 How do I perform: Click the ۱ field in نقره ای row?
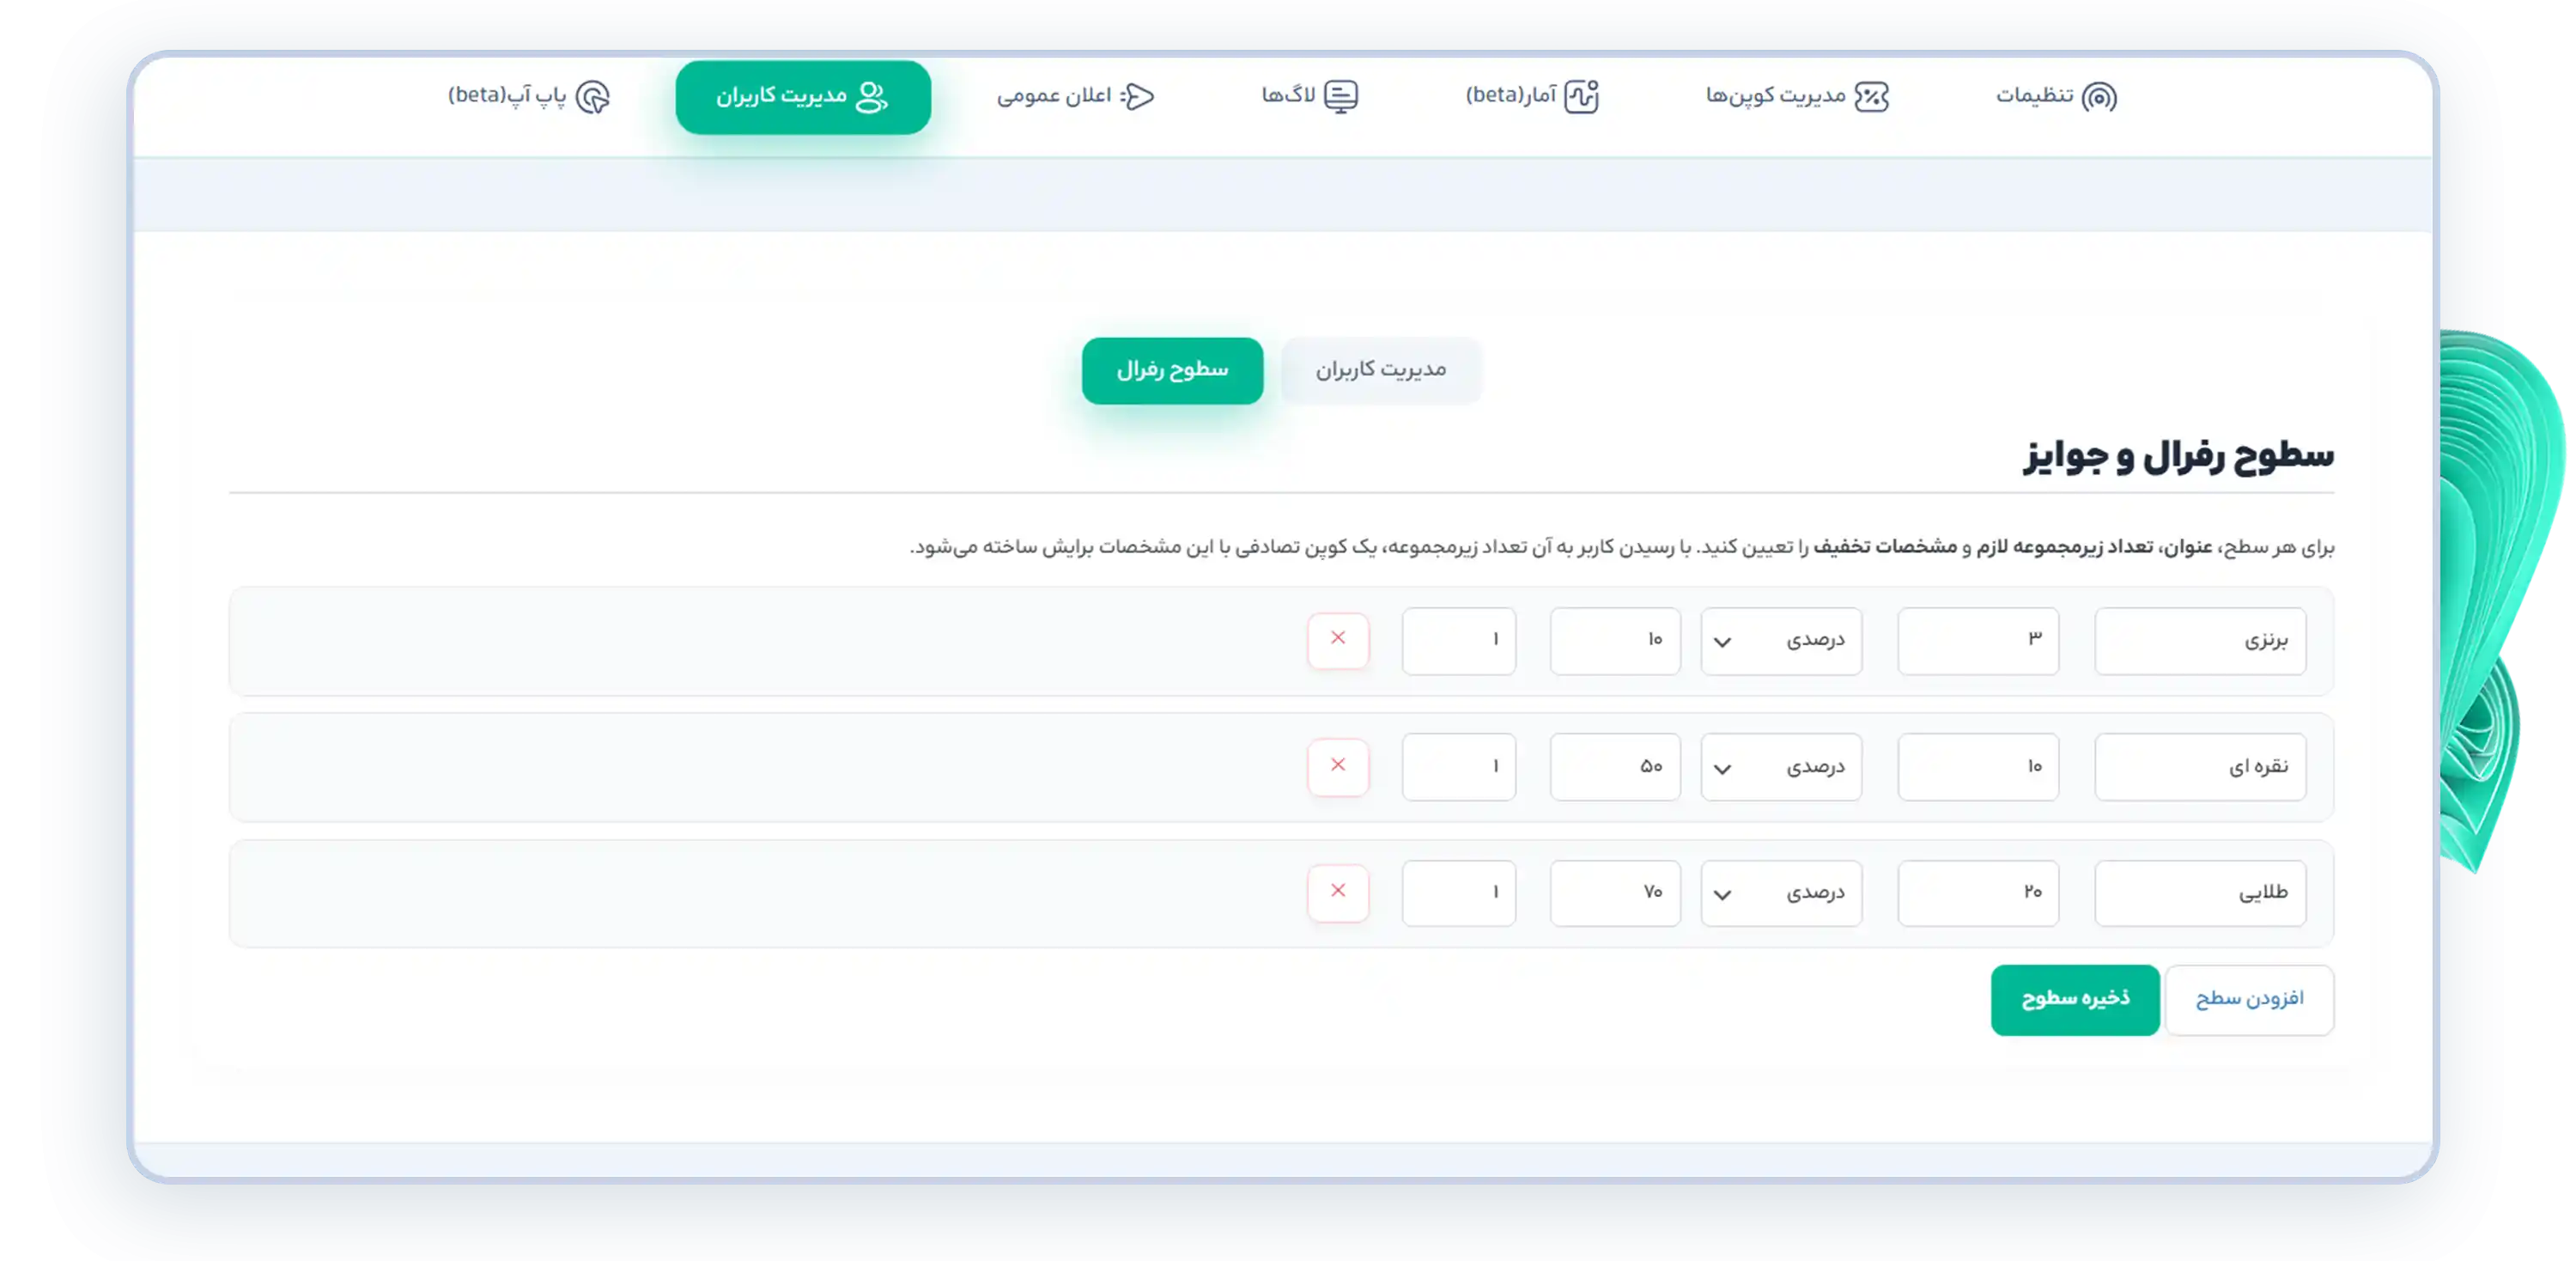[1459, 767]
